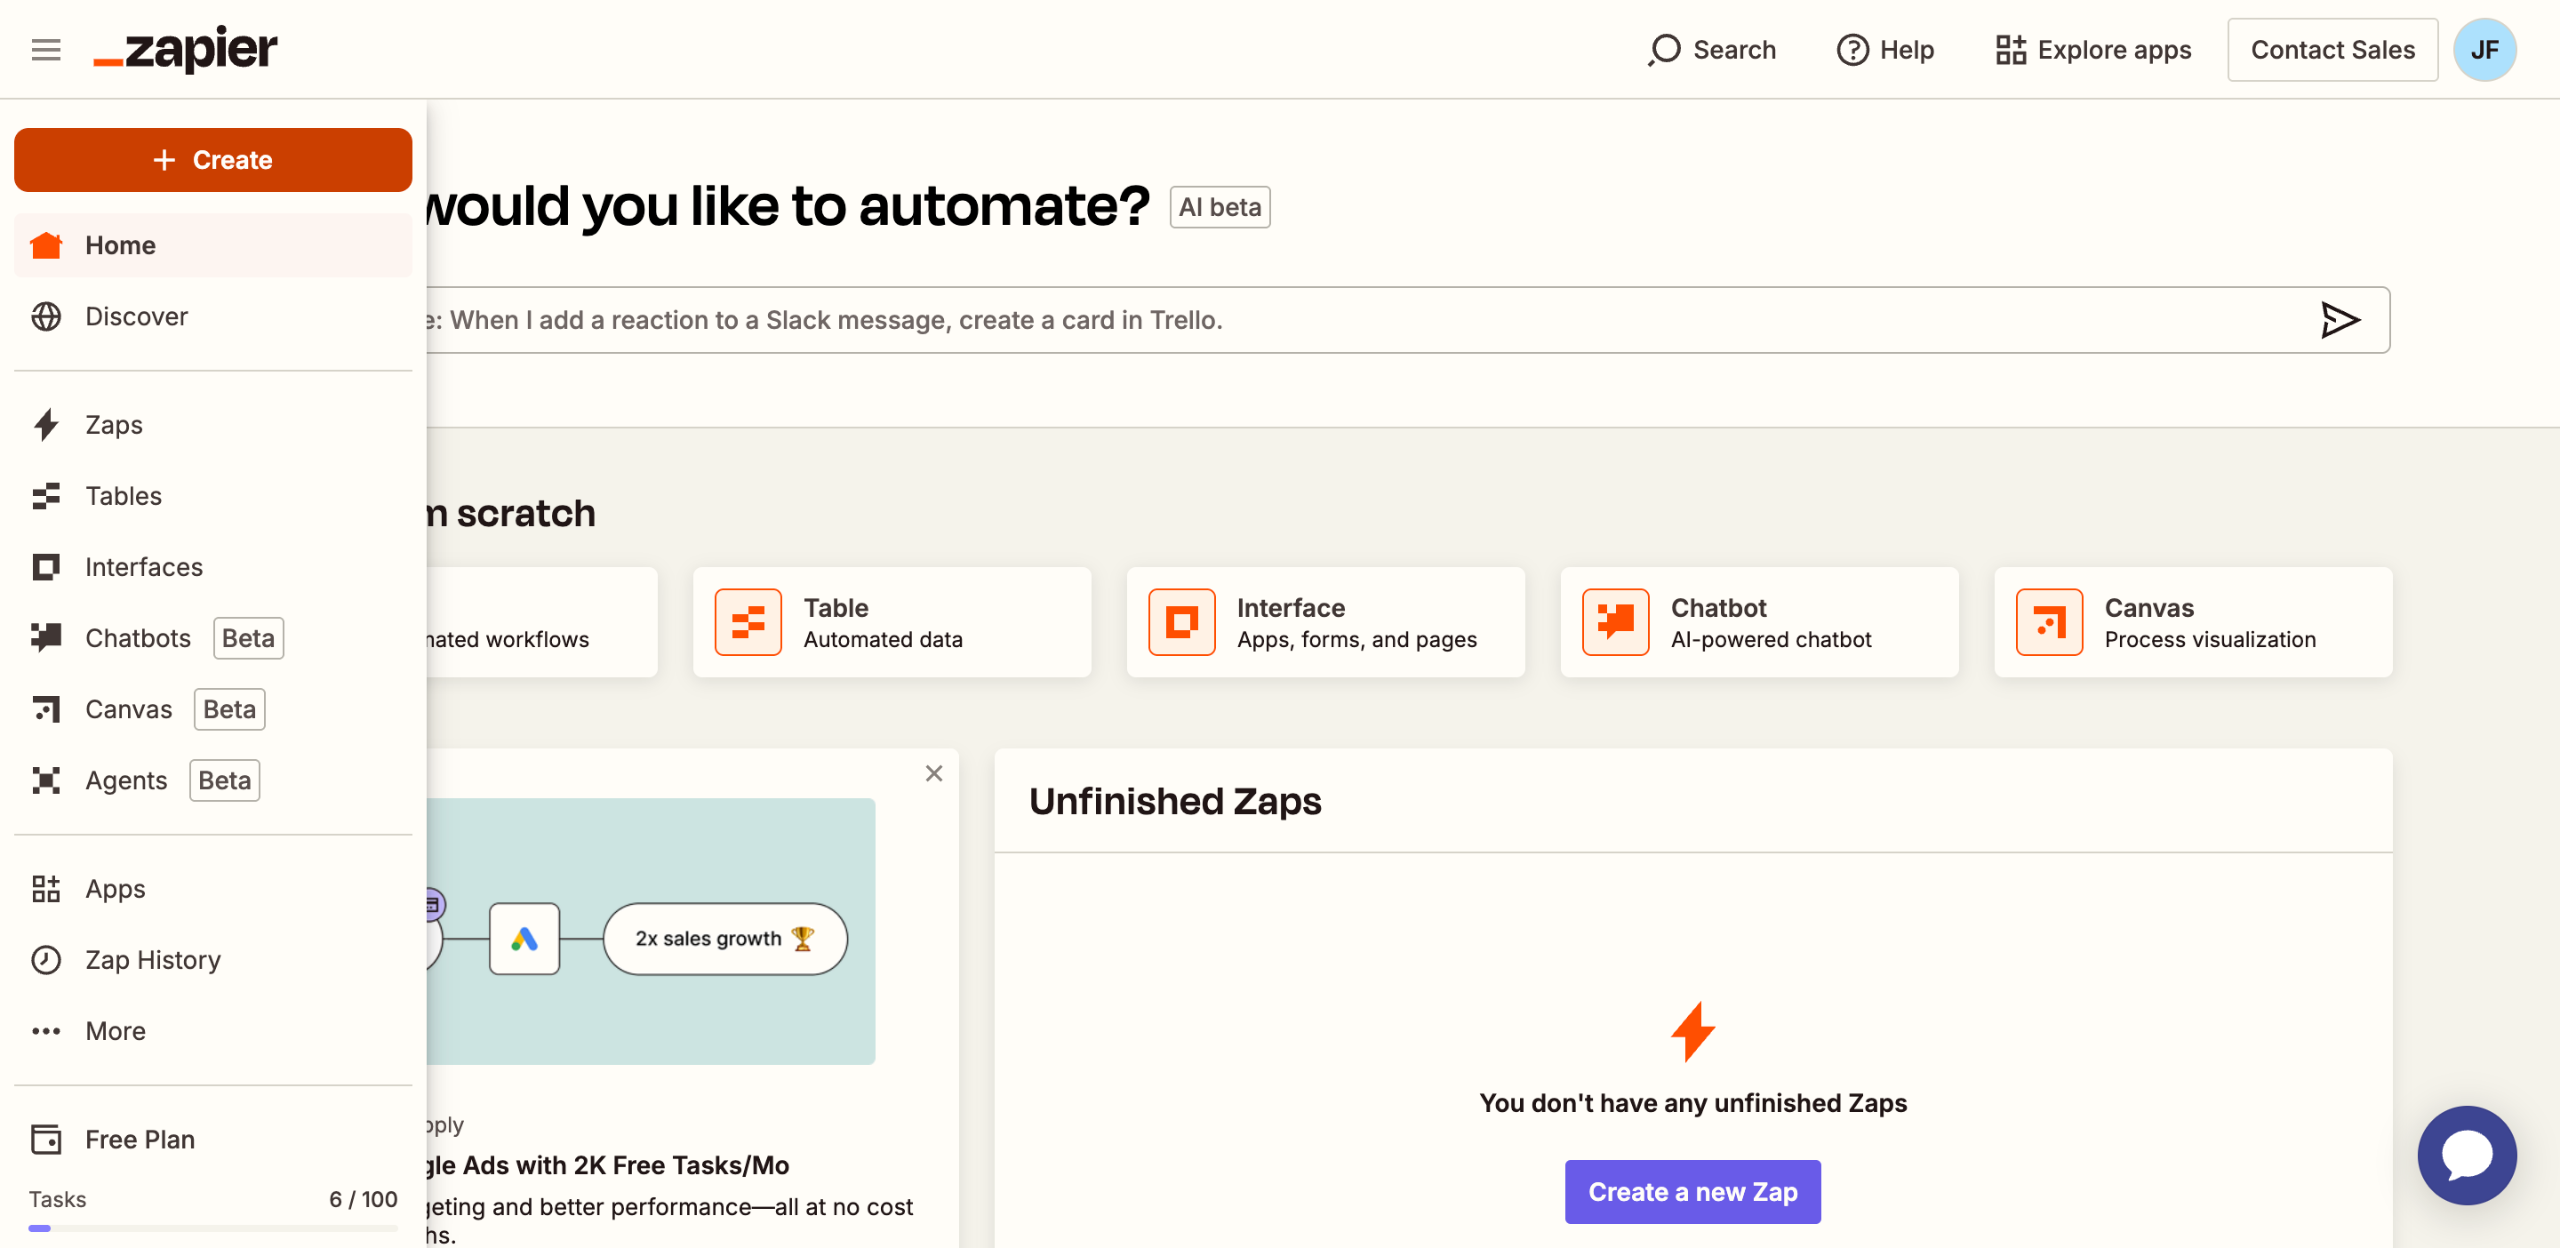Go to Zaps in sidebar

click(x=113, y=425)
